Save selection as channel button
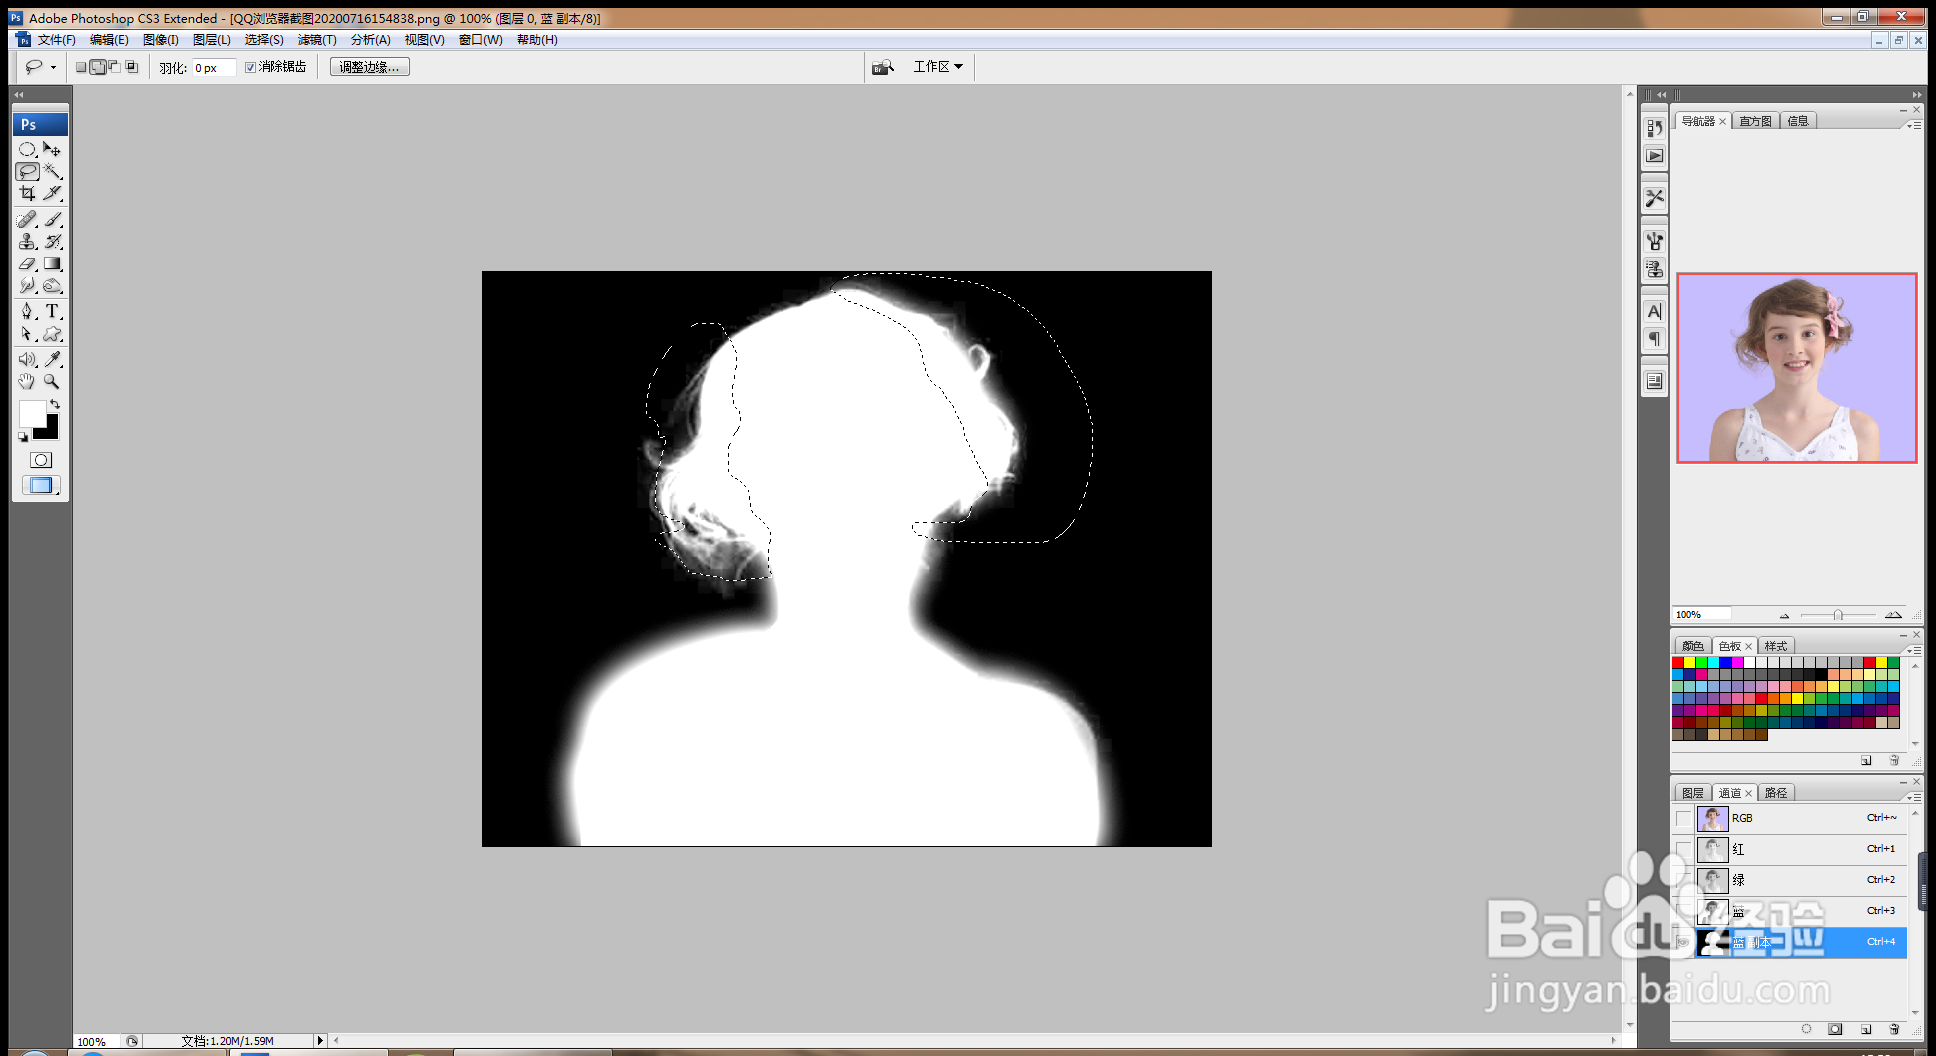Viewport: 1936px width, 1056px height. pos(1835,1029)
